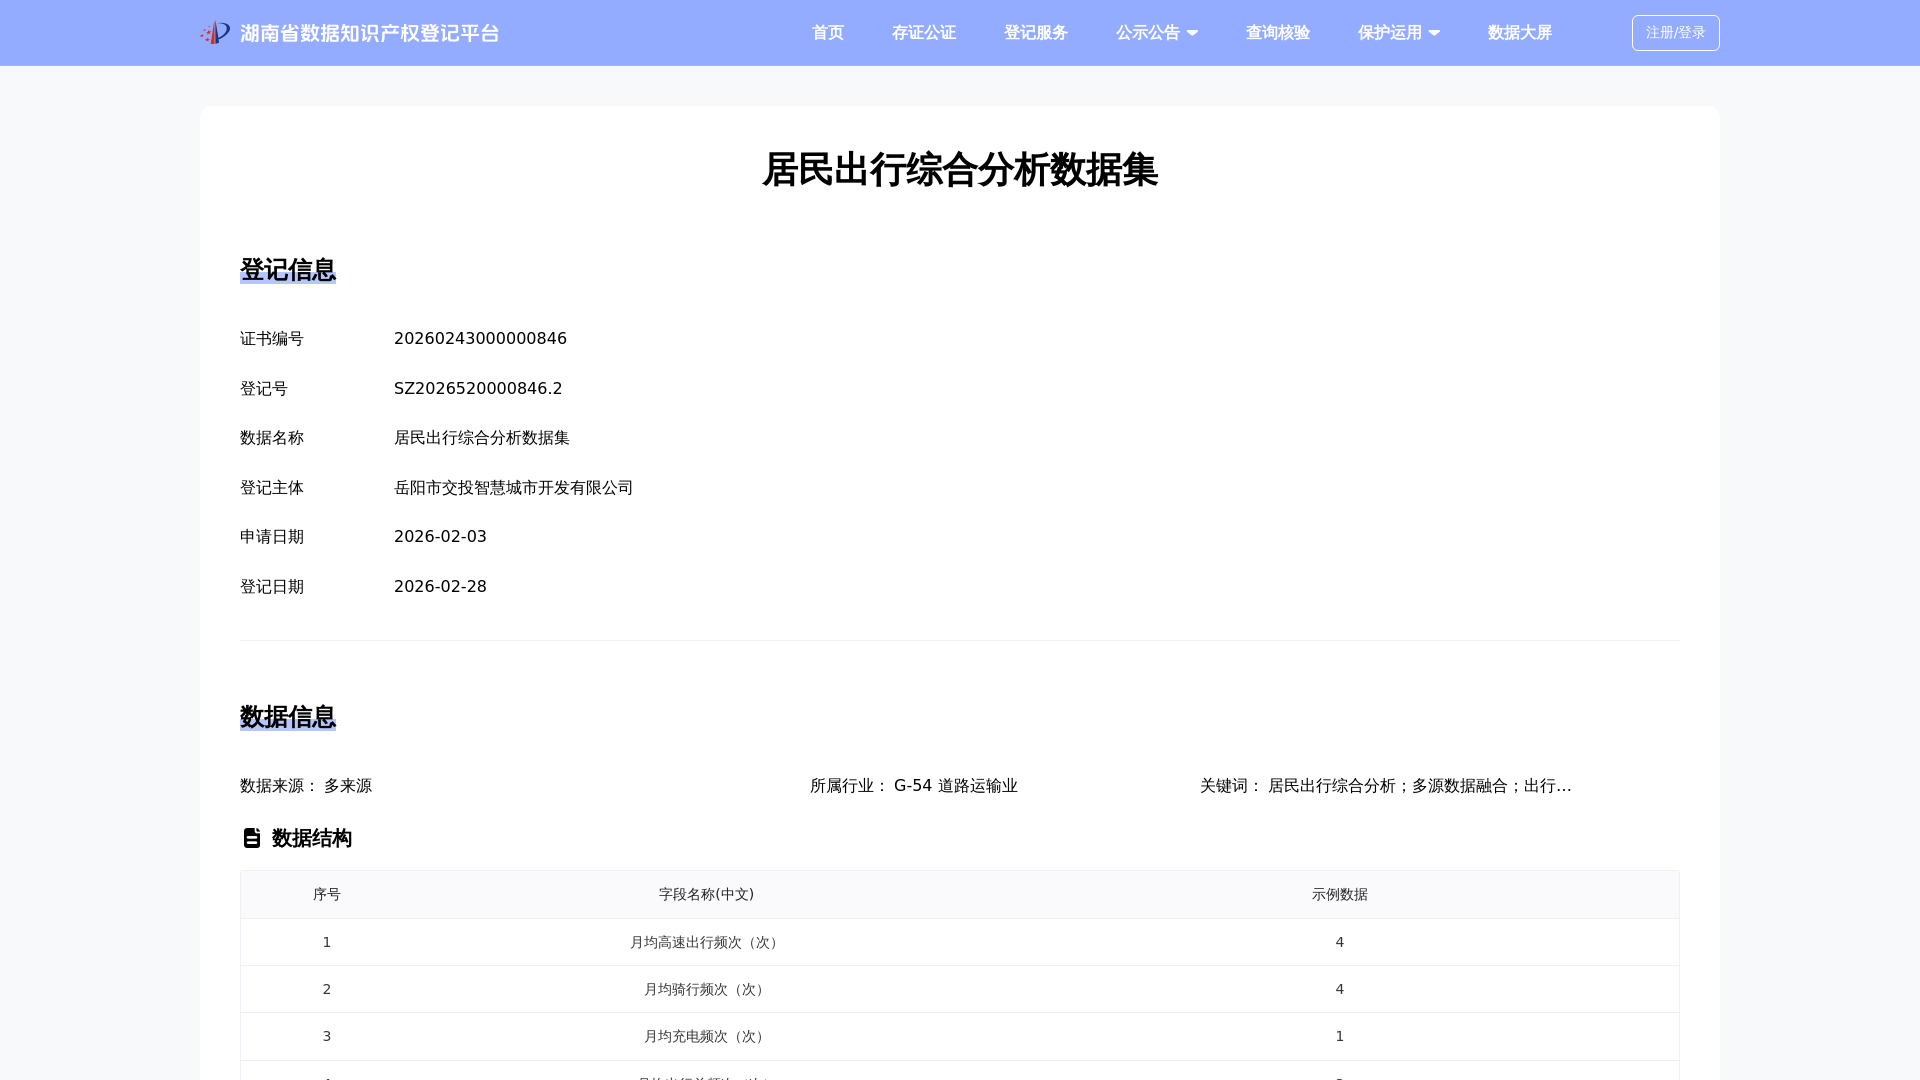Viewport: 1920px width, 1080px height.
Task: Click registration date 2026-02-28
Action: pos(440,587)
